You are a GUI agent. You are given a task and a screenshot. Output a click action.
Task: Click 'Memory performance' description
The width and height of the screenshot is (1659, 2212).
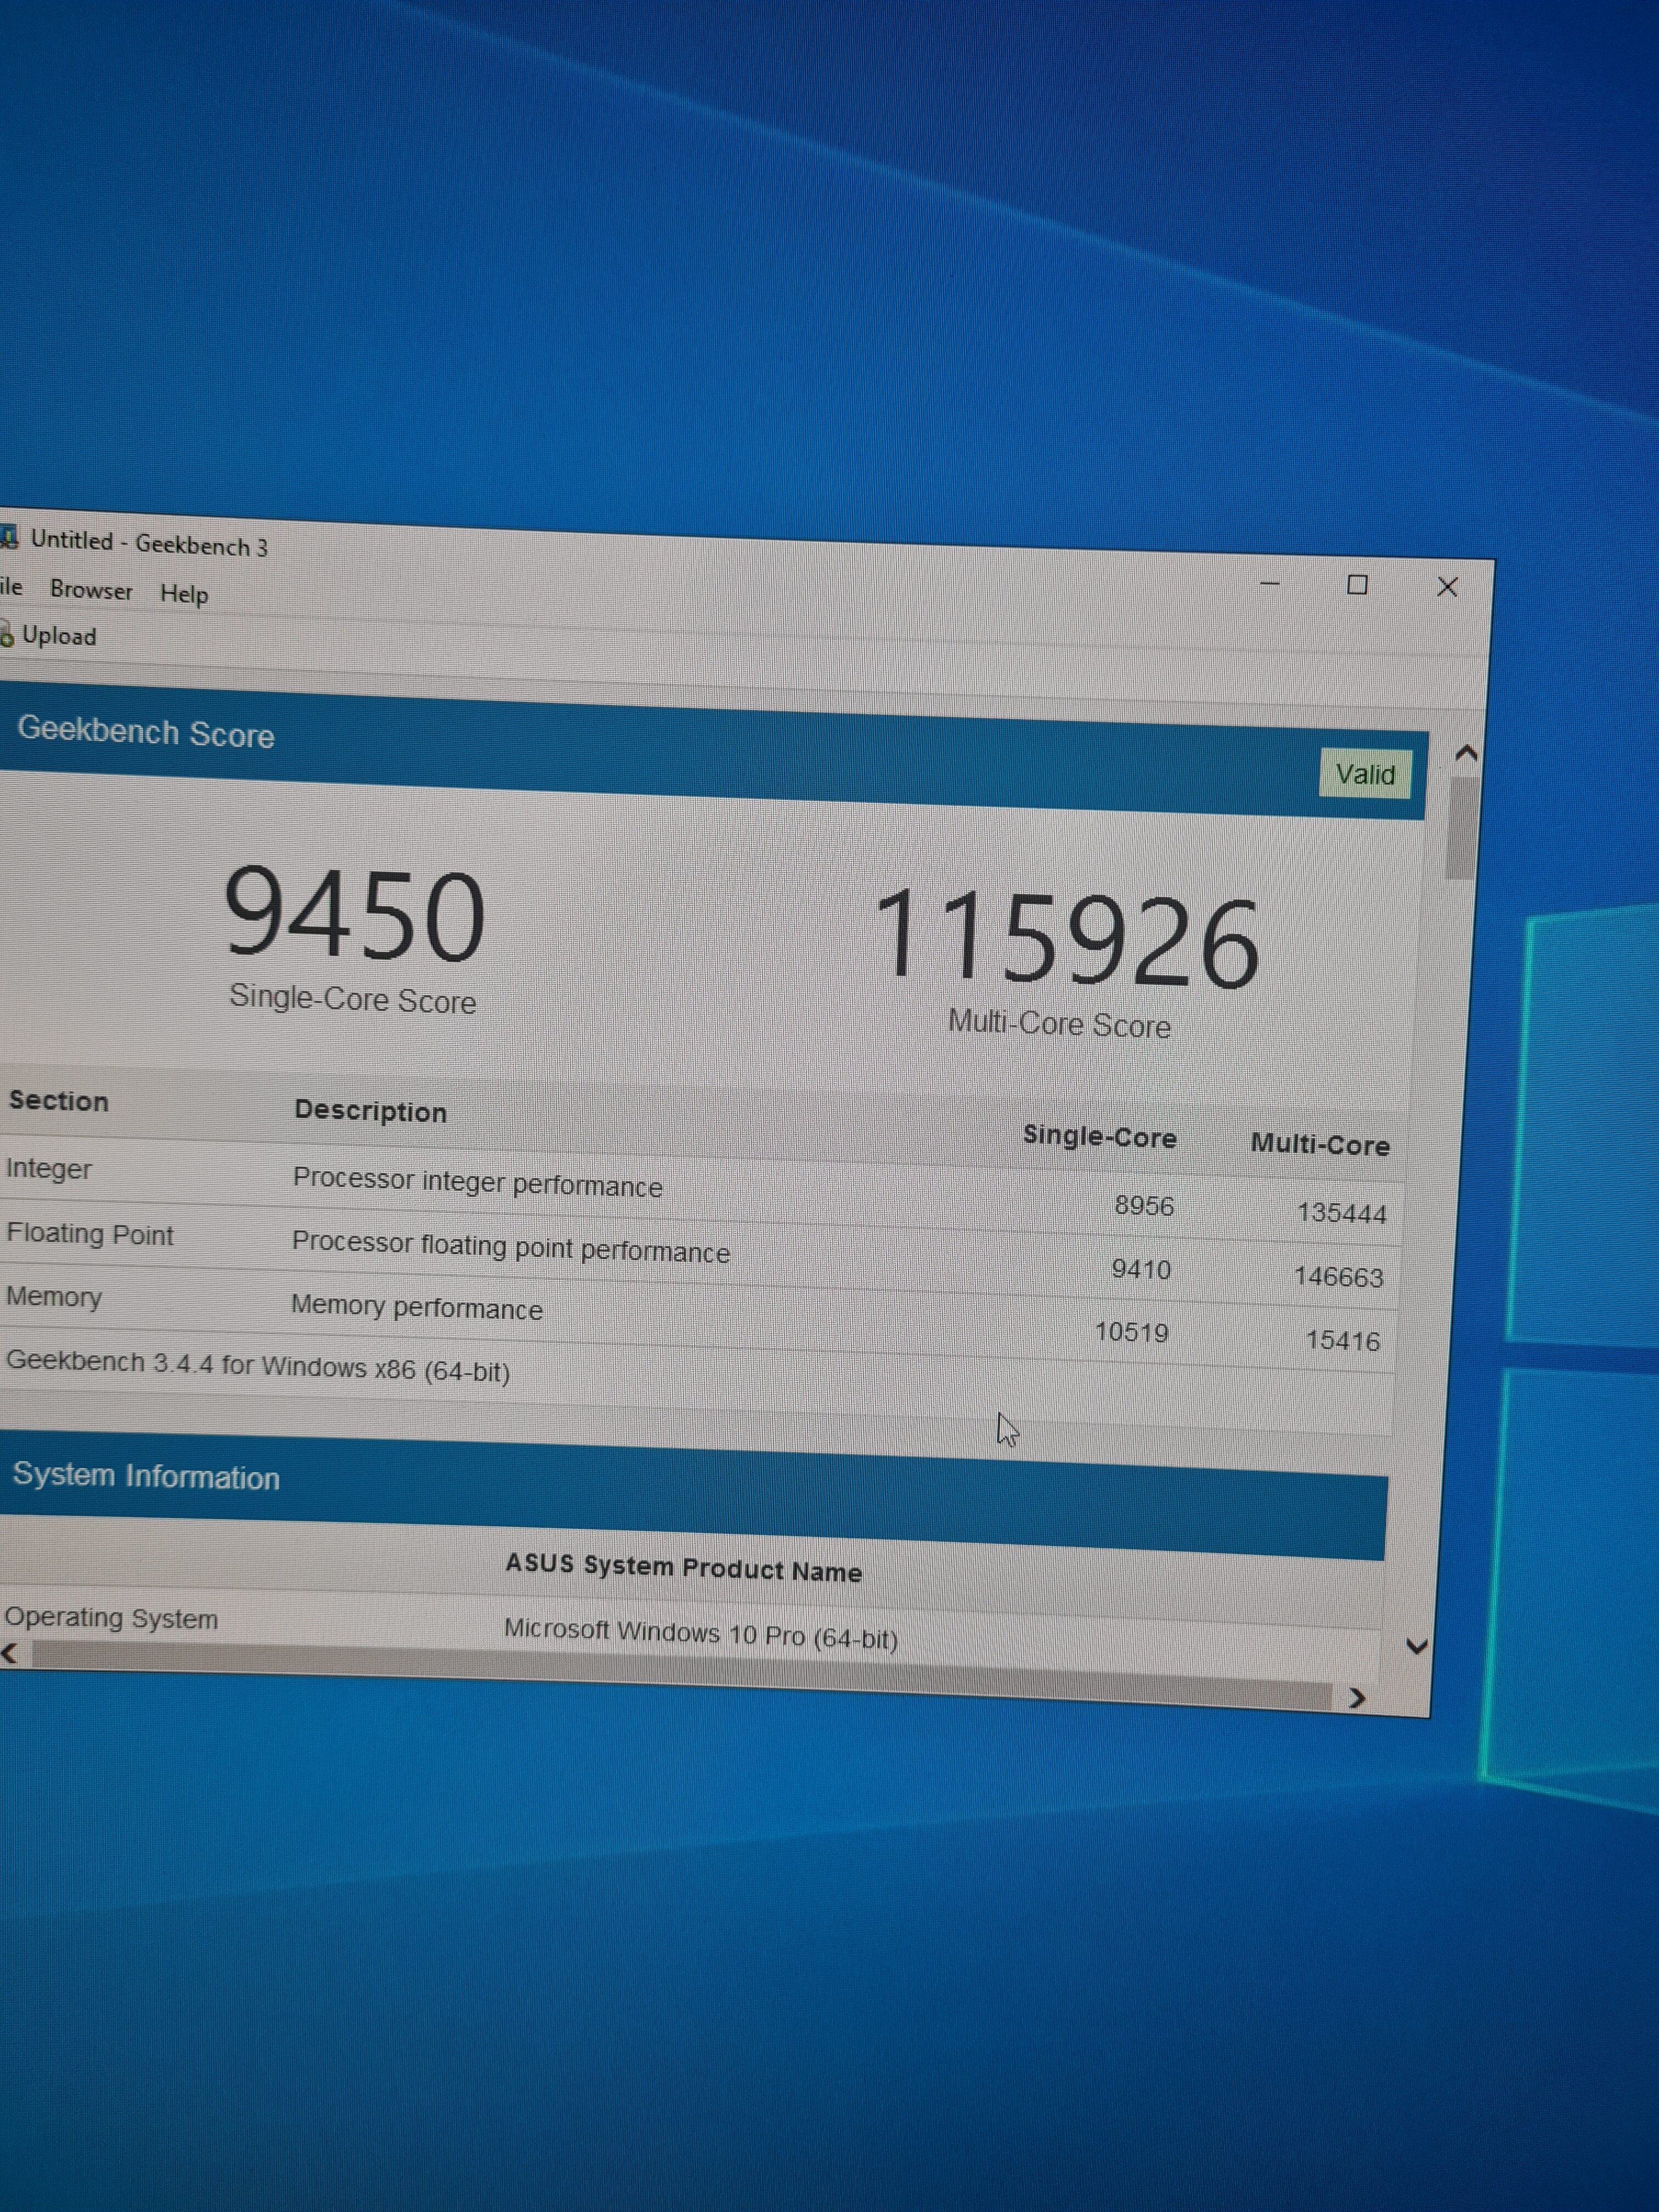point(416,1307)
